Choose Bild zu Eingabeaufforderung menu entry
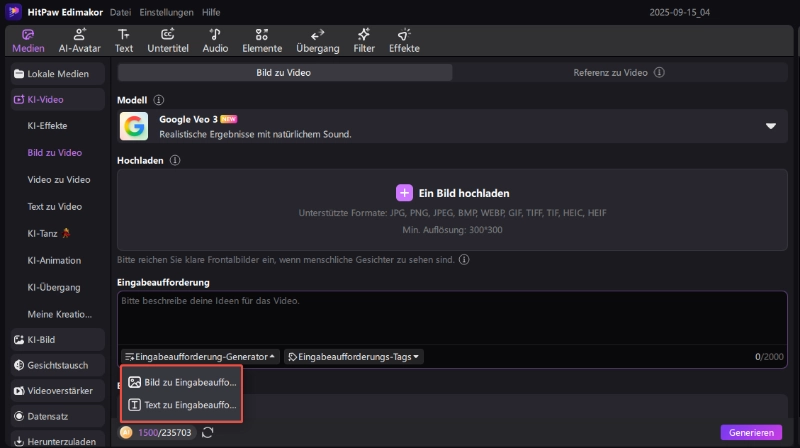The height and width of the screenshot is (448, 800). [182, 382]
